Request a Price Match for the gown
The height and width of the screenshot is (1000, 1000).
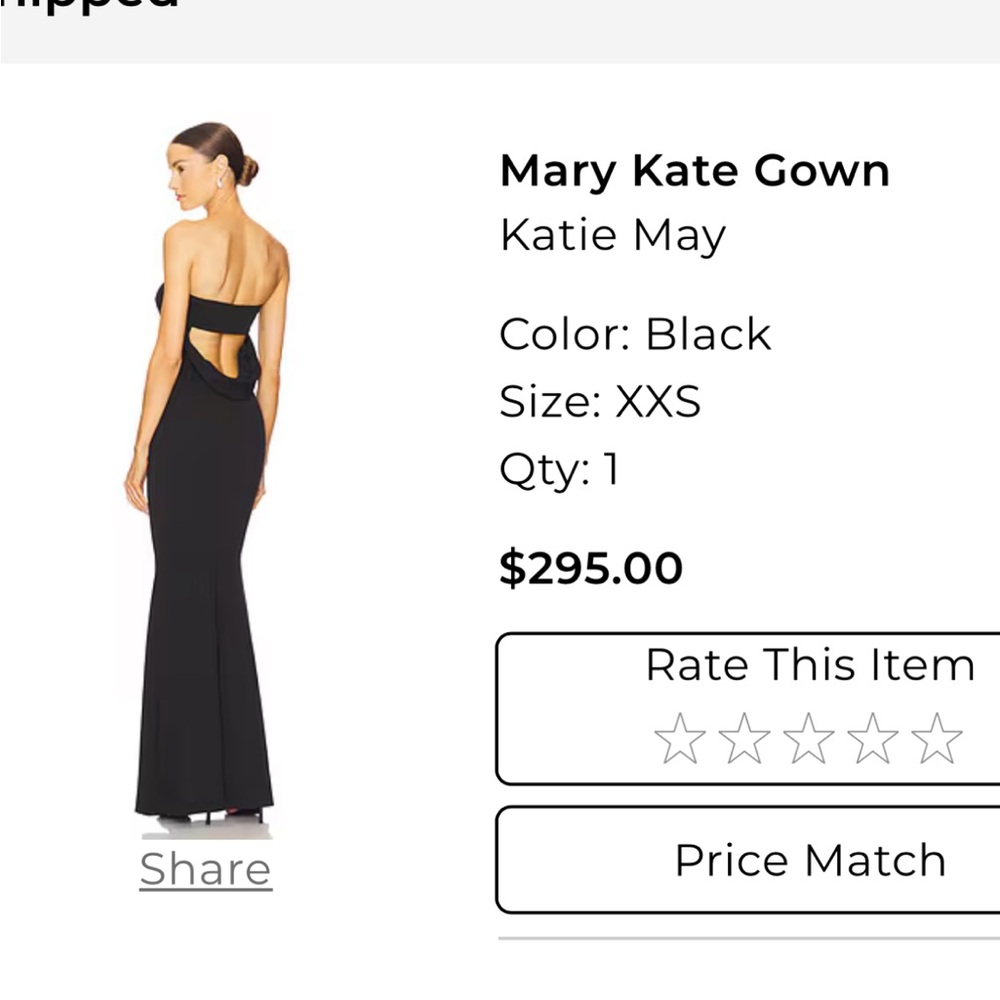810,860
